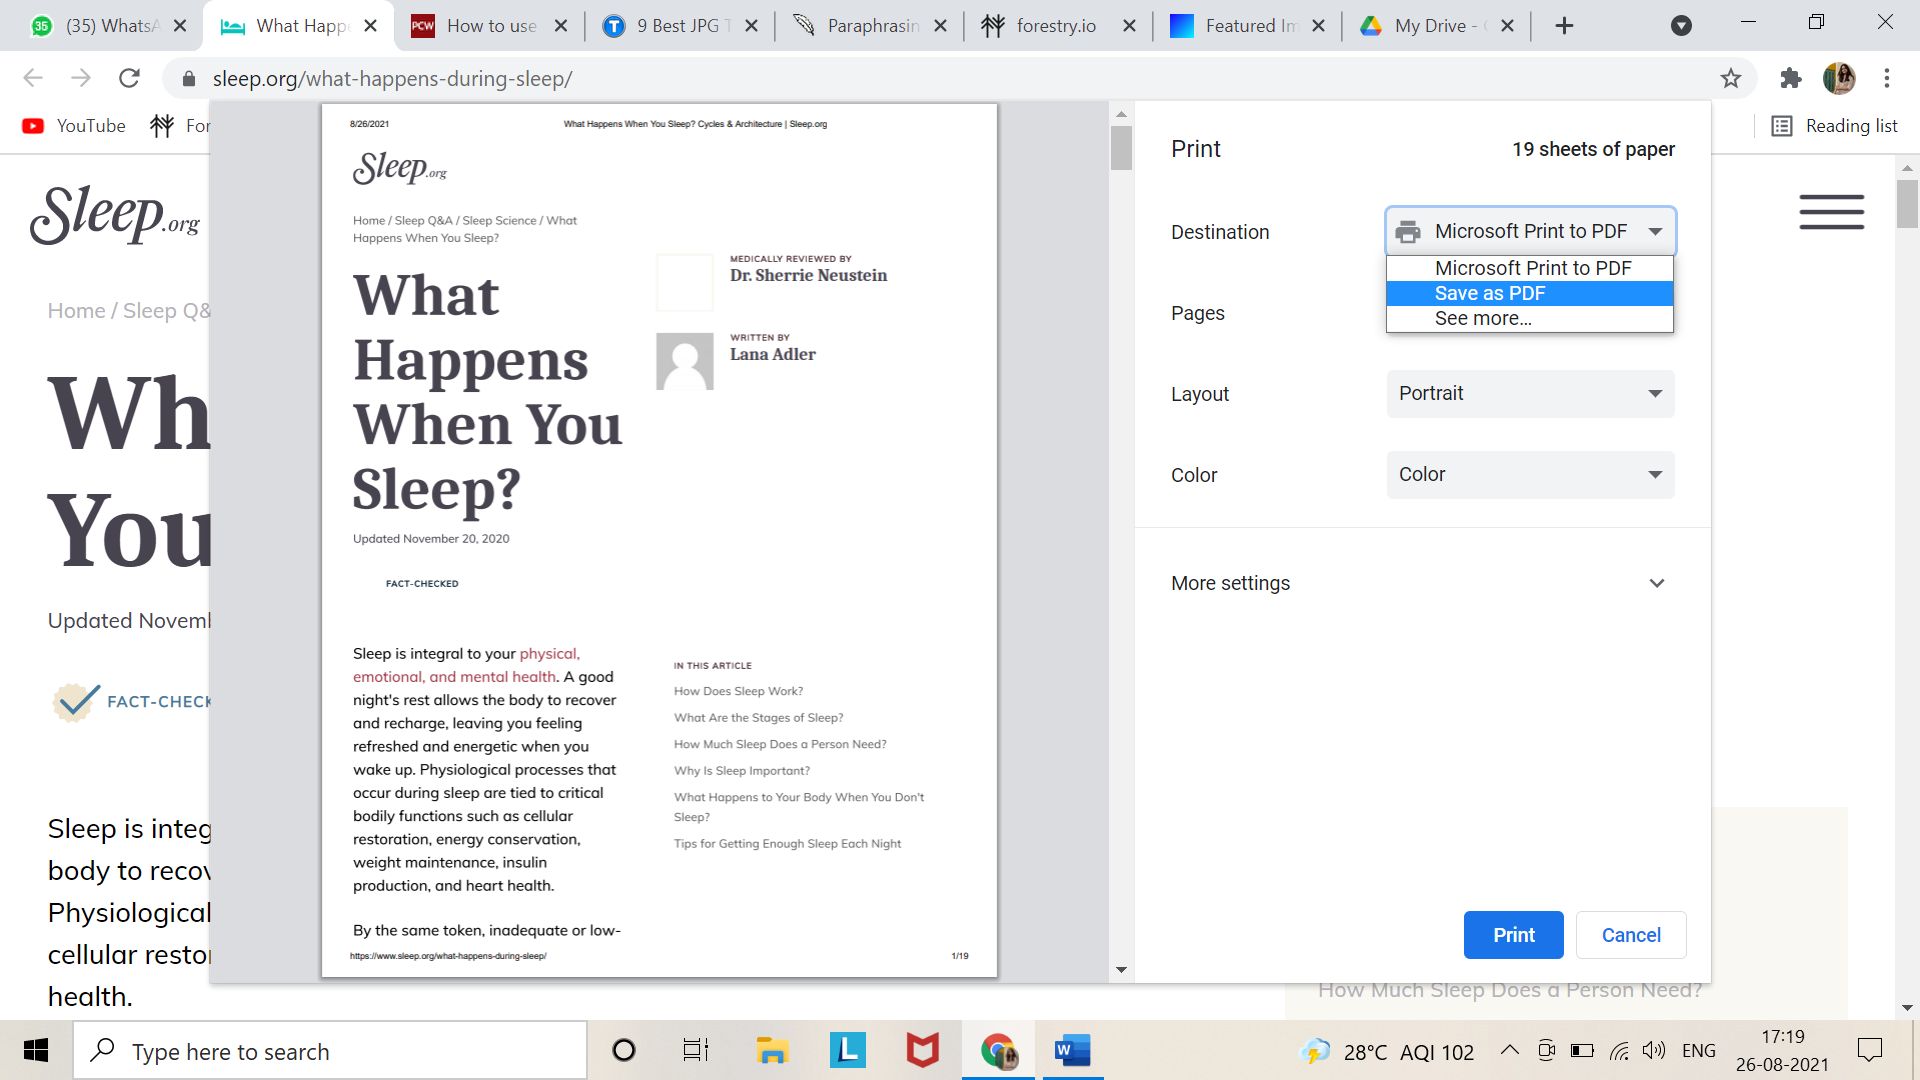This screenshot has height=1080, width=1920.
Task: Open the Color dropdown
Action: (x=1529, y=475)
